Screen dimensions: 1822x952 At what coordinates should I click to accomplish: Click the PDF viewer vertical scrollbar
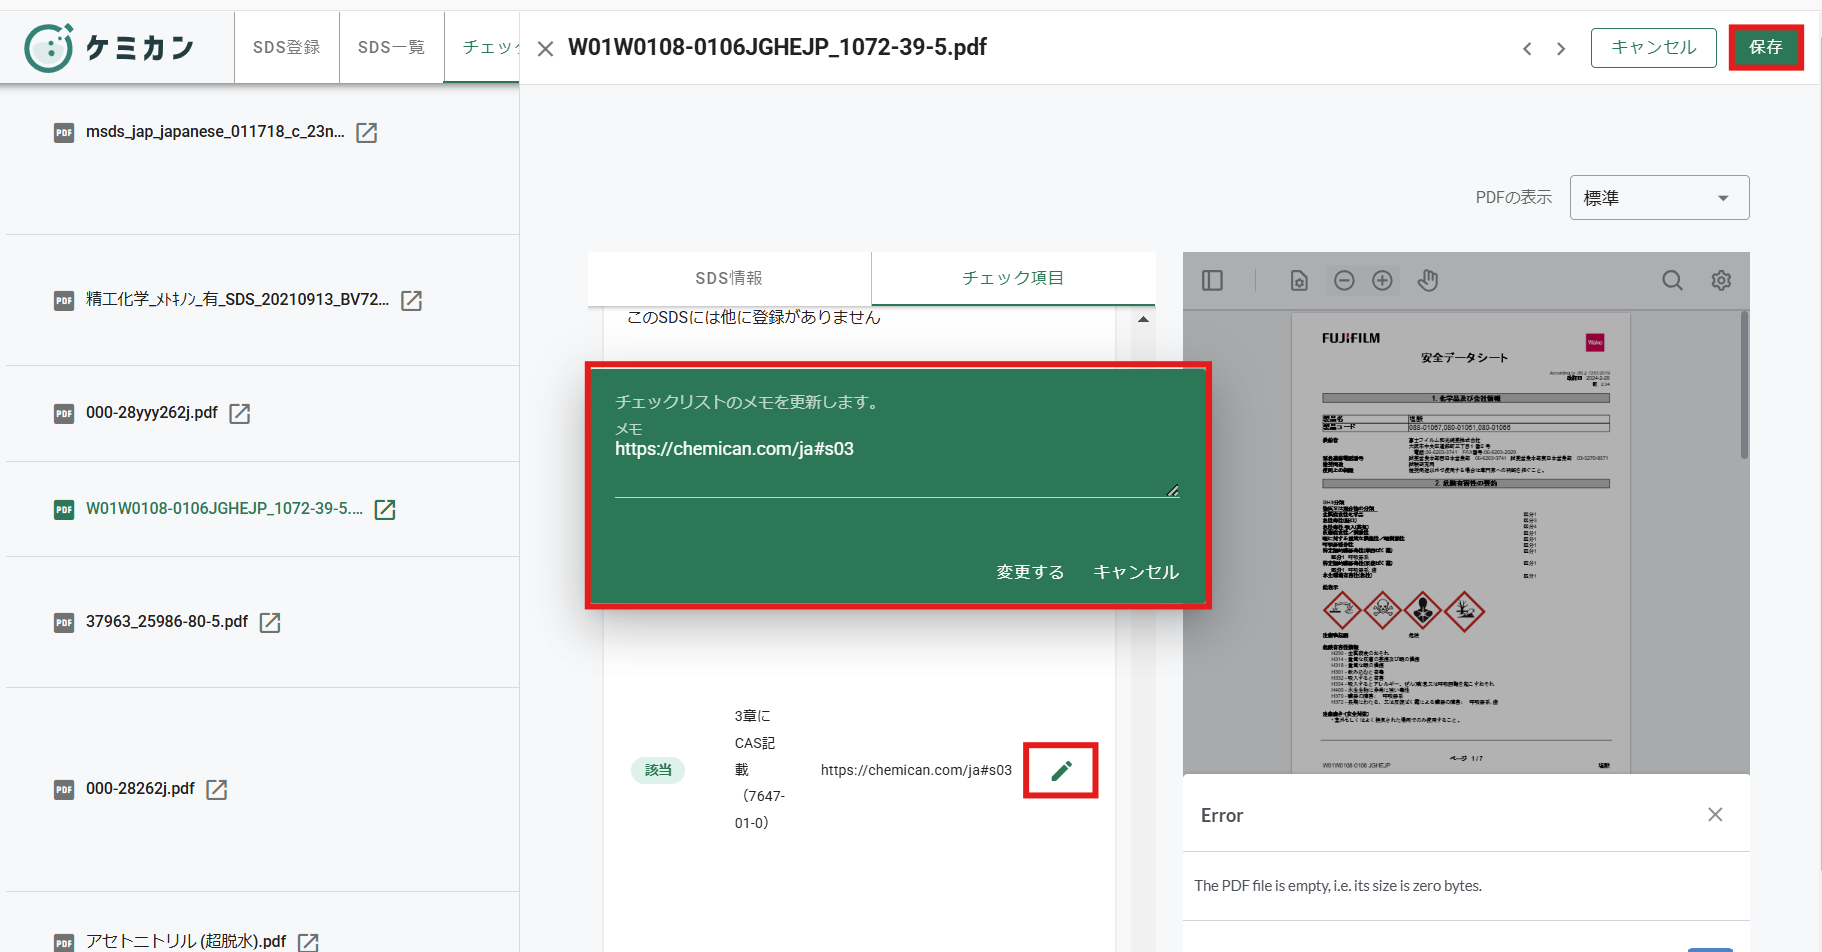pyautogui.click(x=1744, y=385)
